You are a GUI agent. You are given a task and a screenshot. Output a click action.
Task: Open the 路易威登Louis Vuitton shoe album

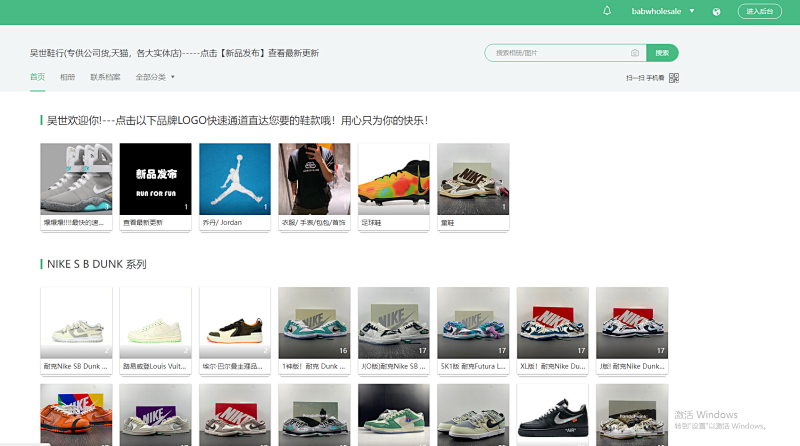pyautogui.click(x=156, y=323)
